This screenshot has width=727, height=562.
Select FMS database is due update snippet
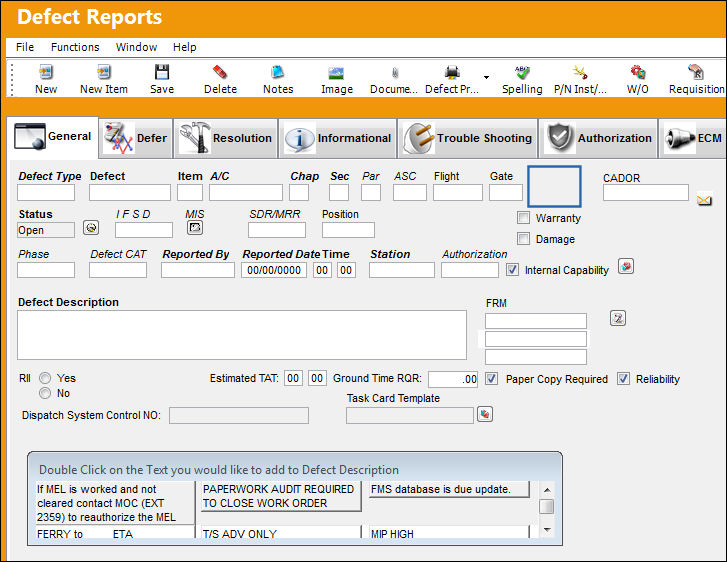click(x=449, y=489)
